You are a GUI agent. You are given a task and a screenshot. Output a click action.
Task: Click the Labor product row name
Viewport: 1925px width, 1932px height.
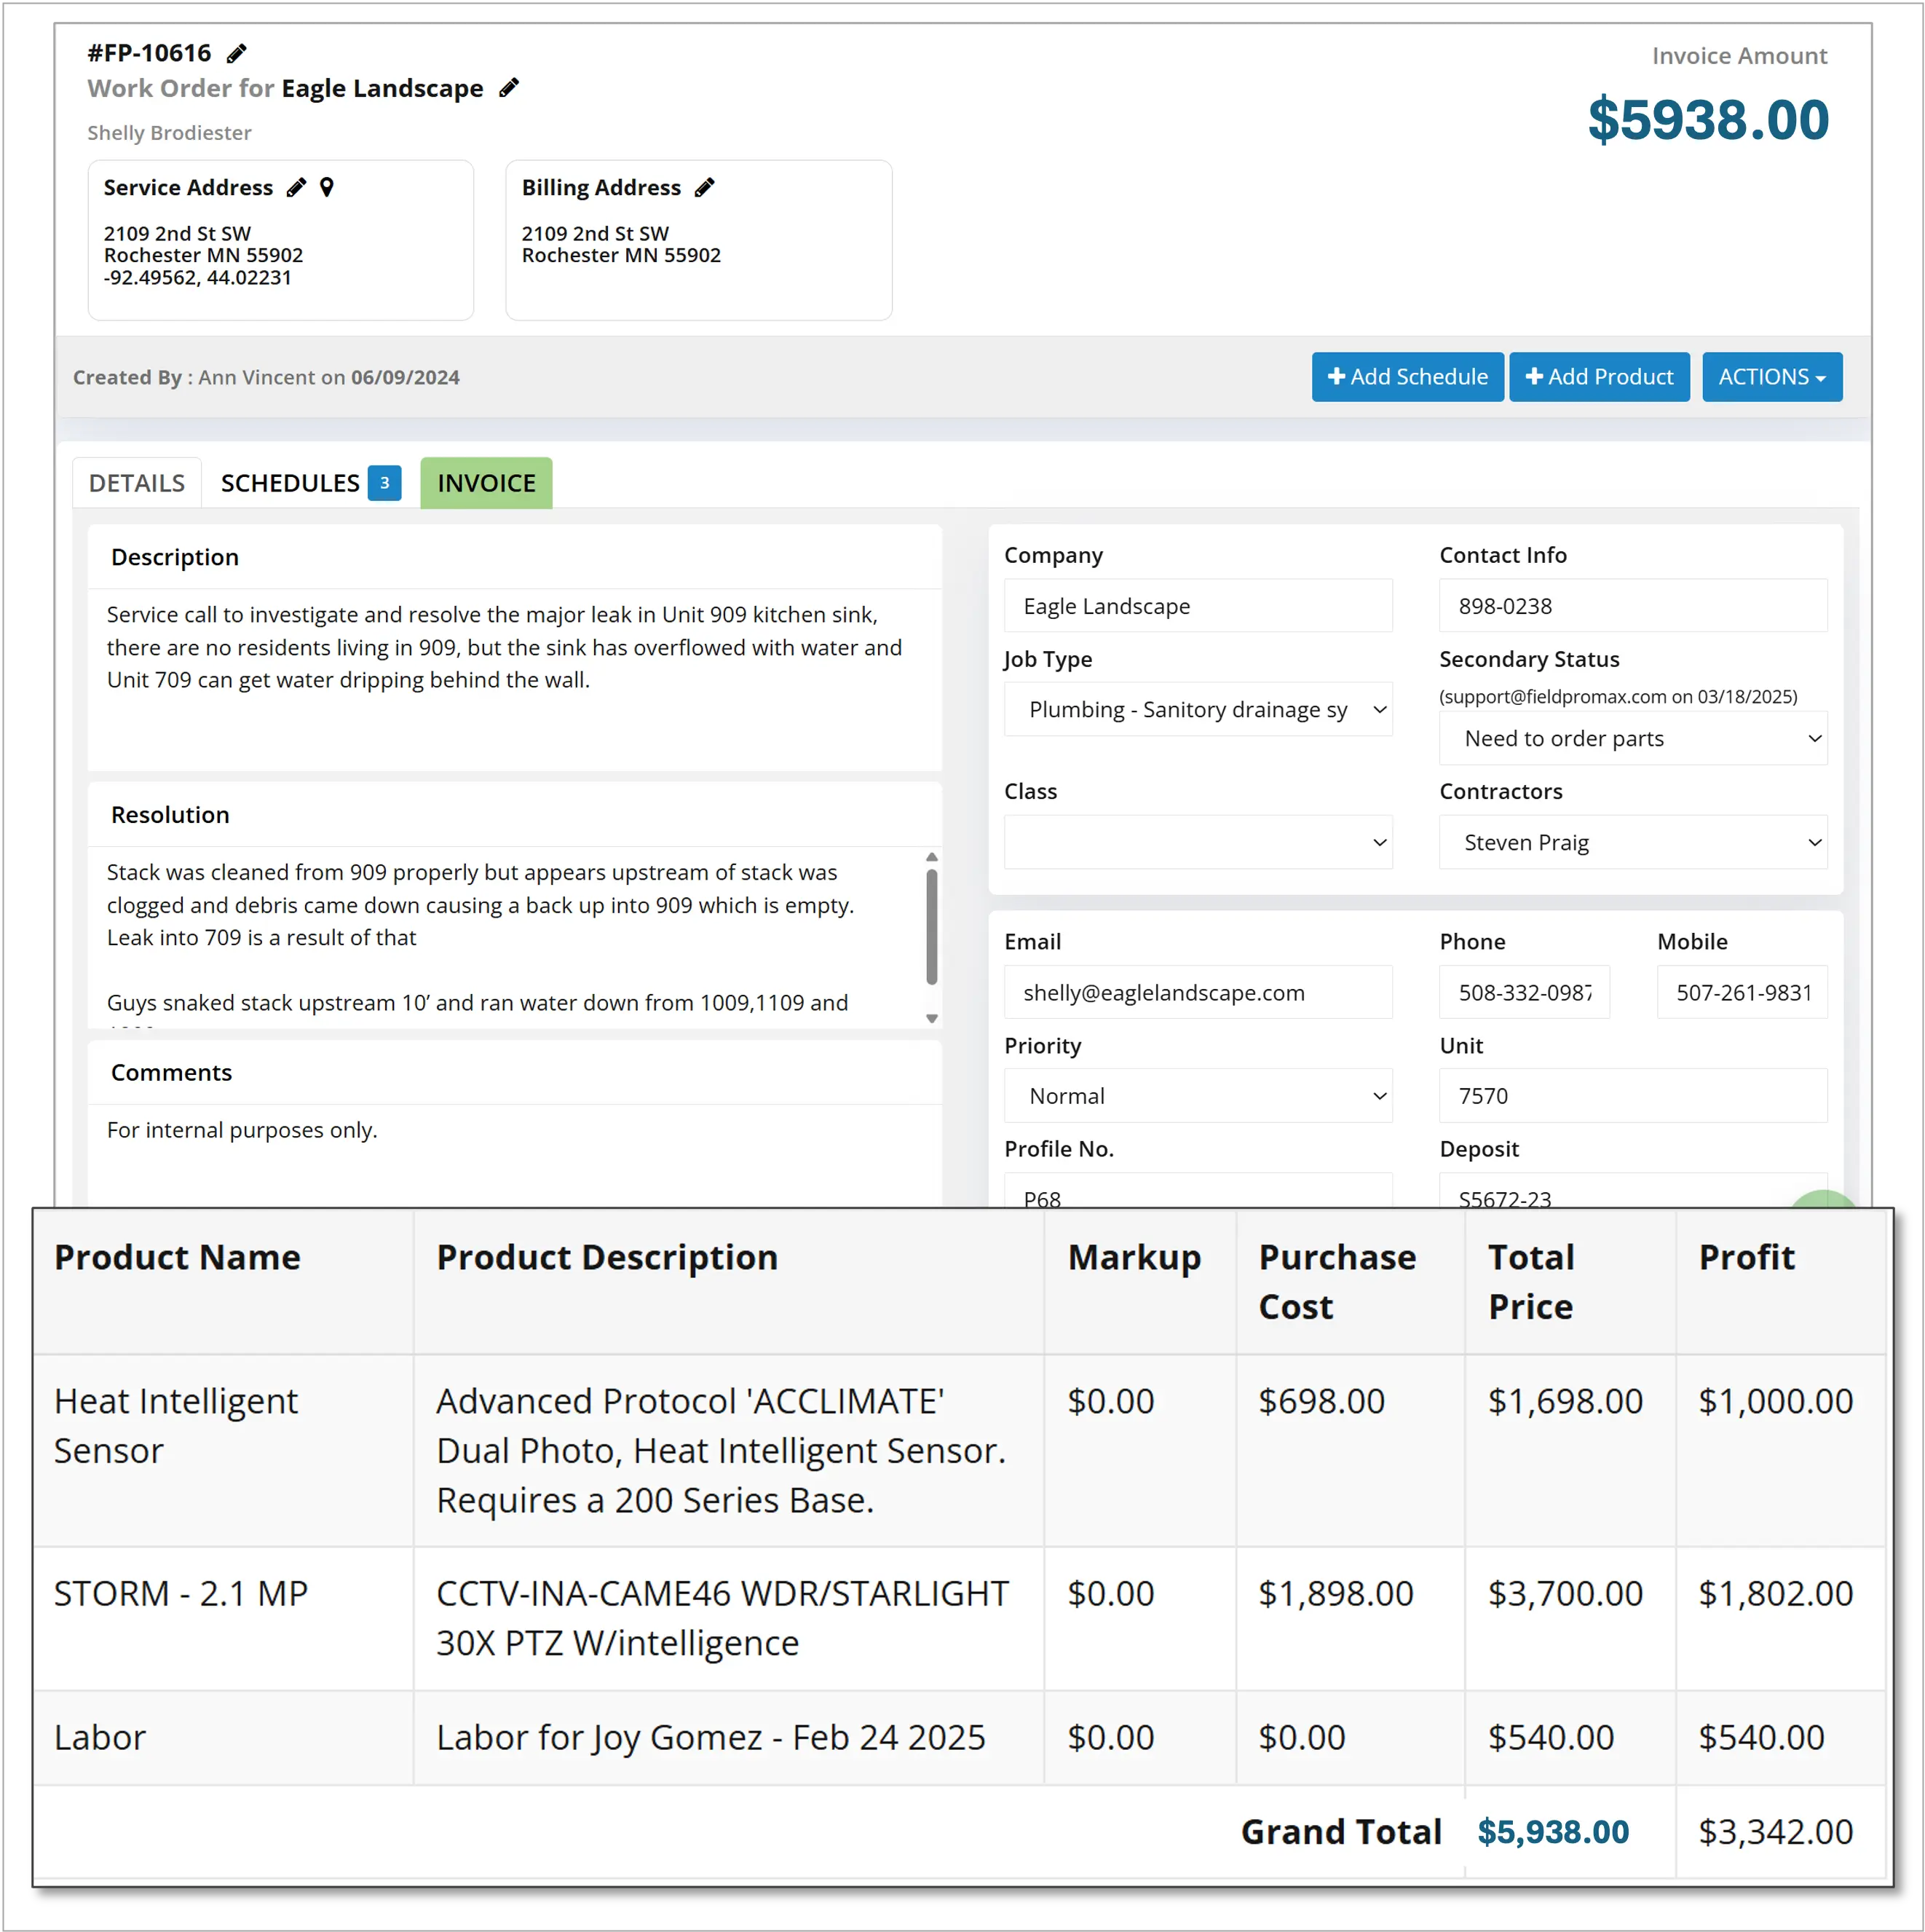(x=100, y=1737)
